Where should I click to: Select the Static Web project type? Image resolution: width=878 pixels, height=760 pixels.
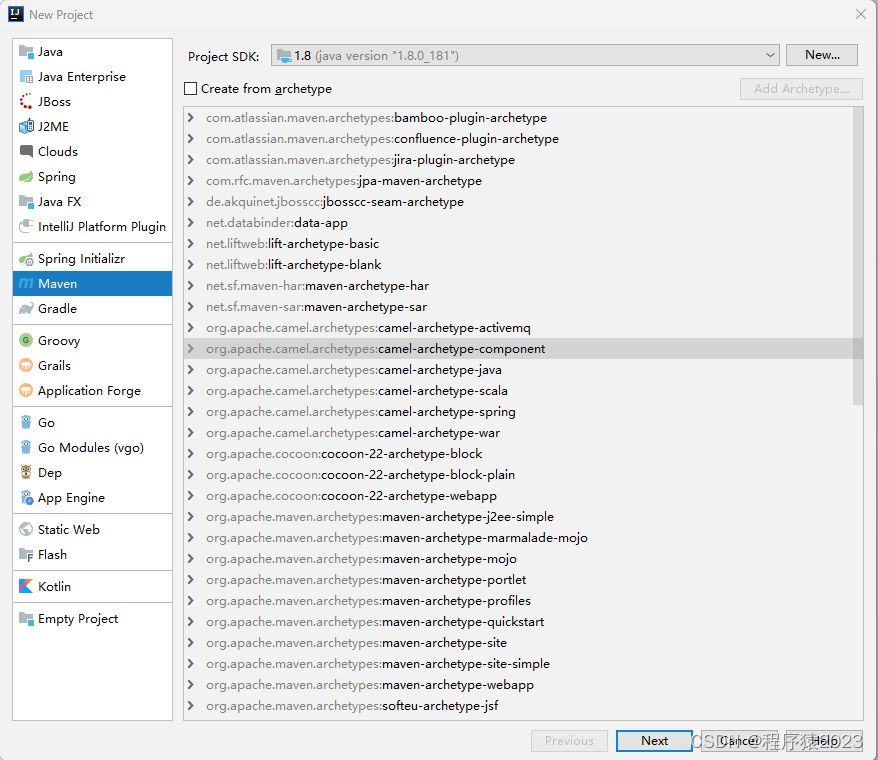tap(67, 529)
